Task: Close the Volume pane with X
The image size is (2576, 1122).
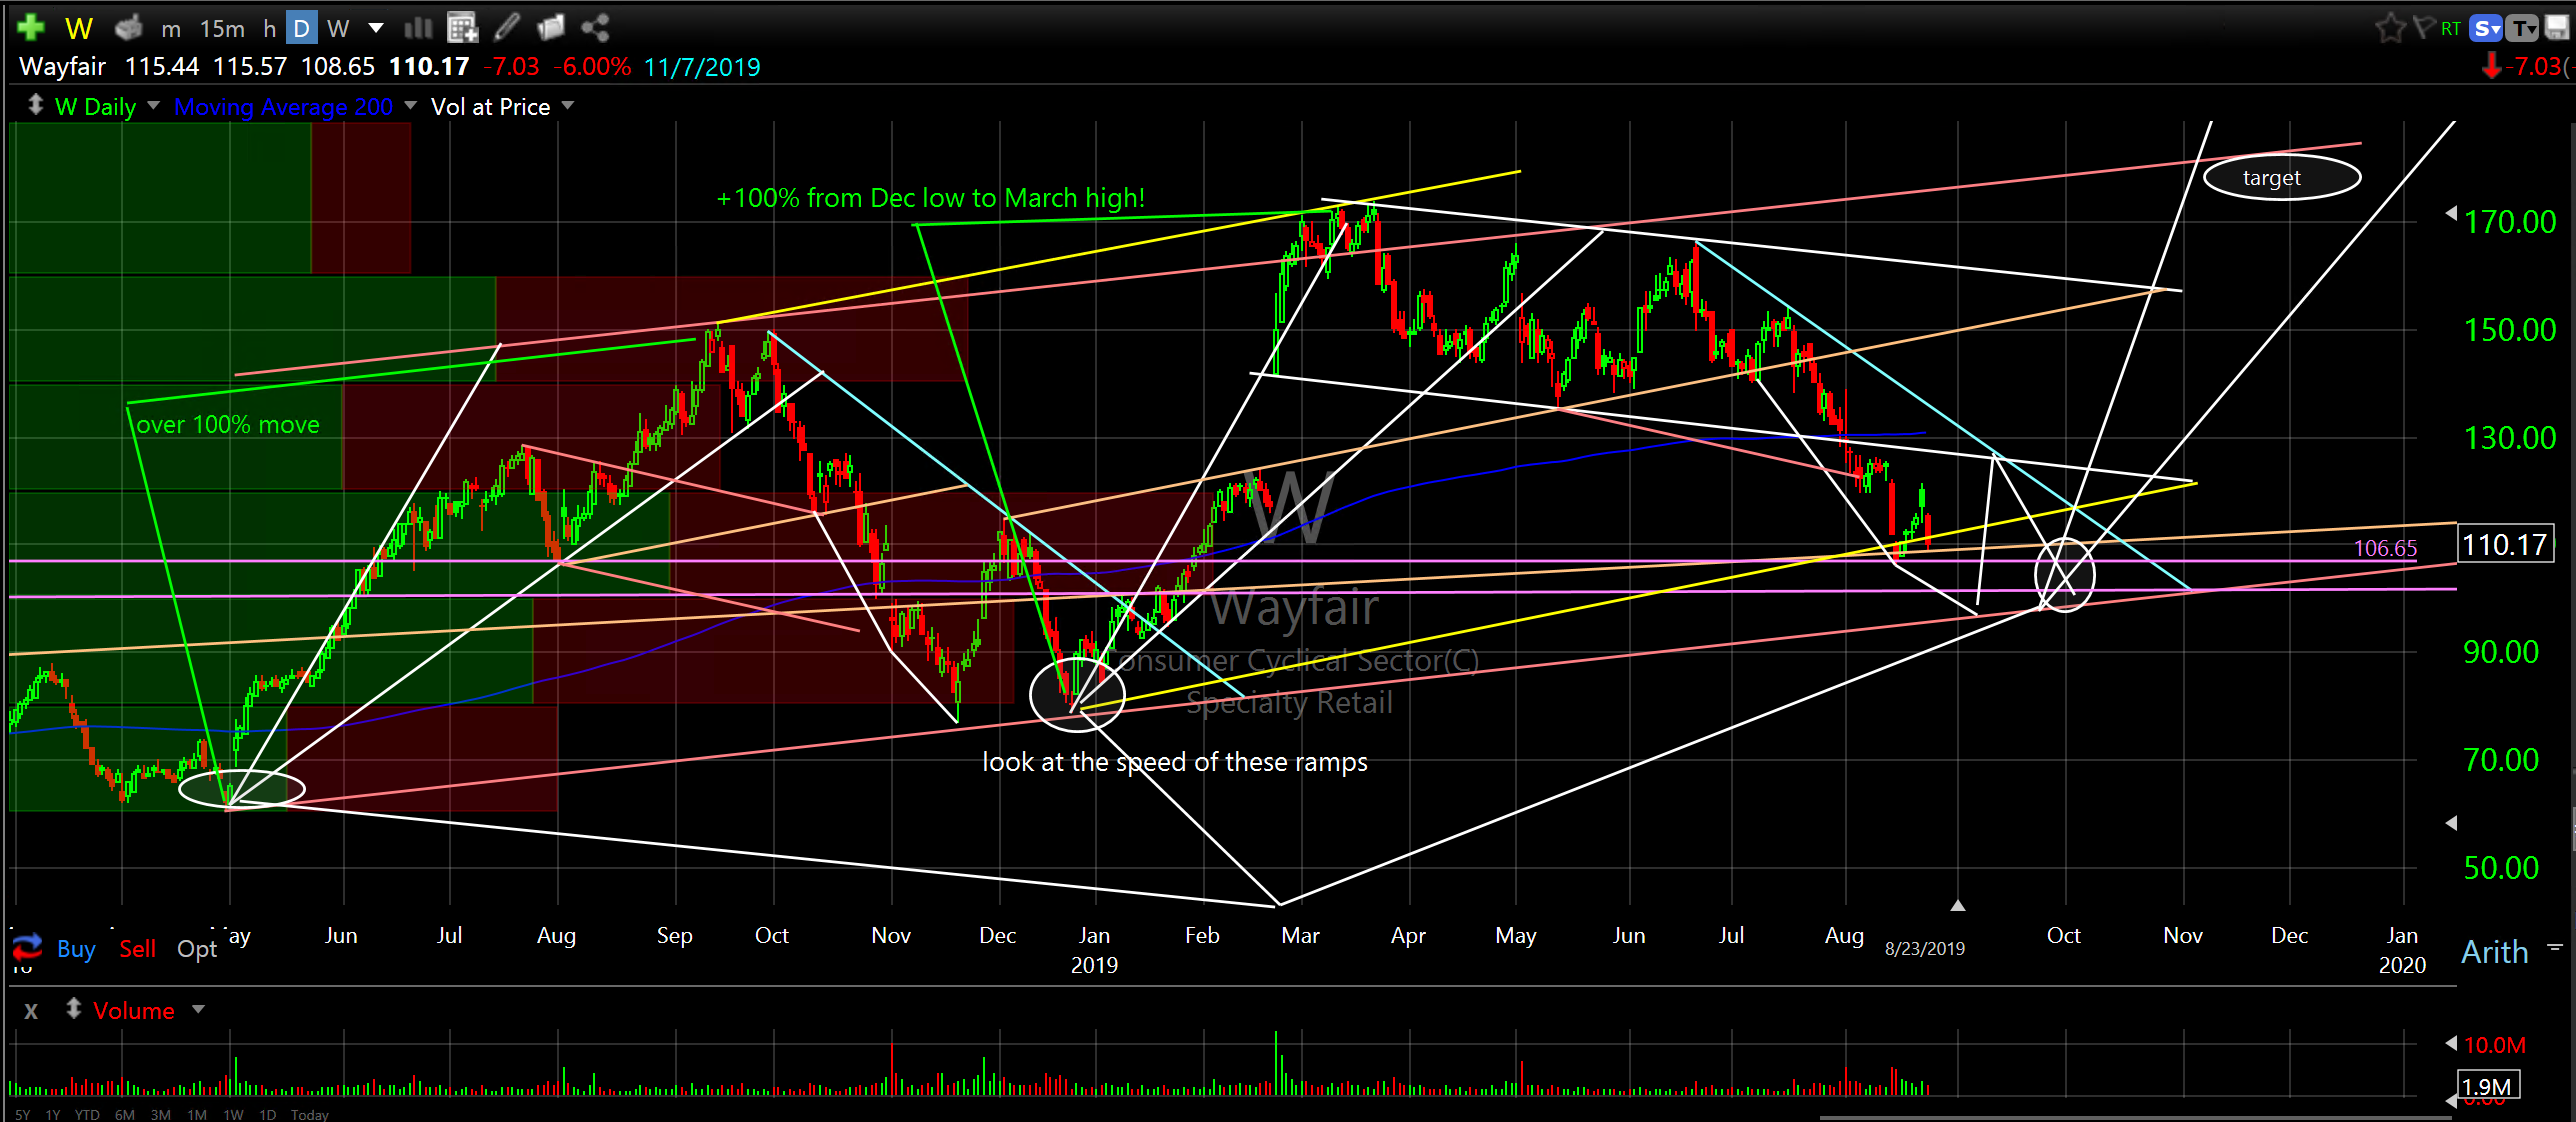Action: (31, 1010)
